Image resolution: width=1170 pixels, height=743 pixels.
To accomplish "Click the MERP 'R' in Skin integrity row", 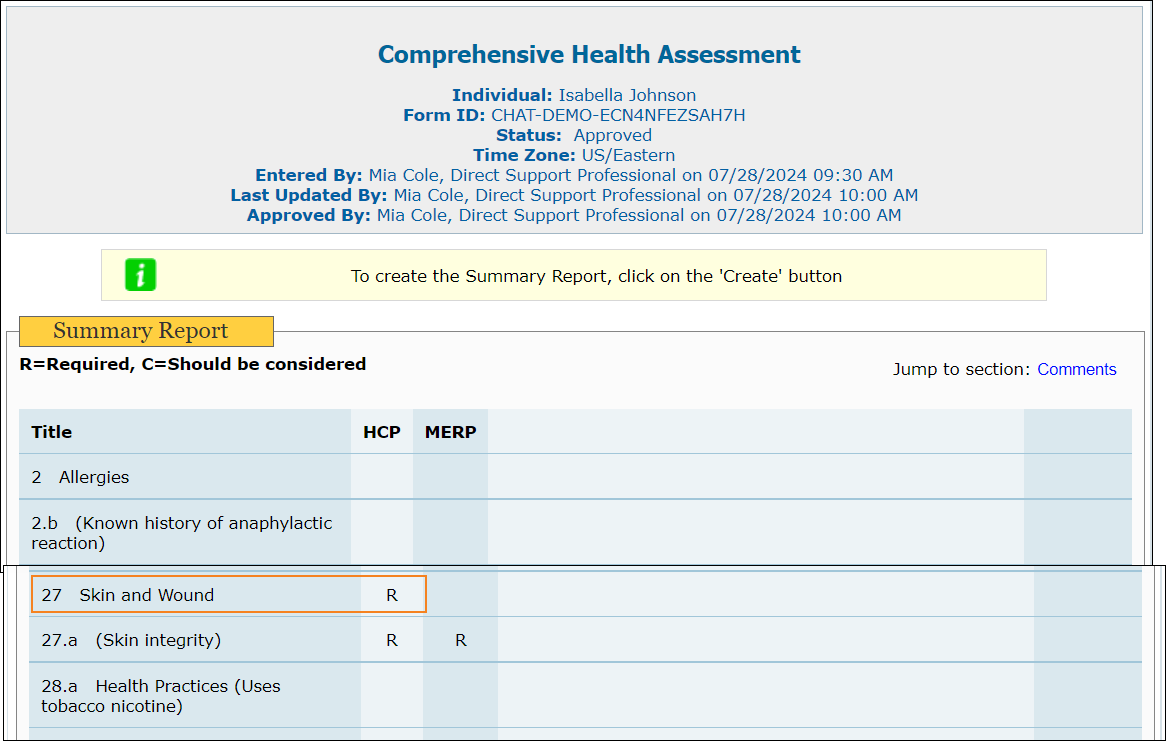I will click(x=461, y=640).
